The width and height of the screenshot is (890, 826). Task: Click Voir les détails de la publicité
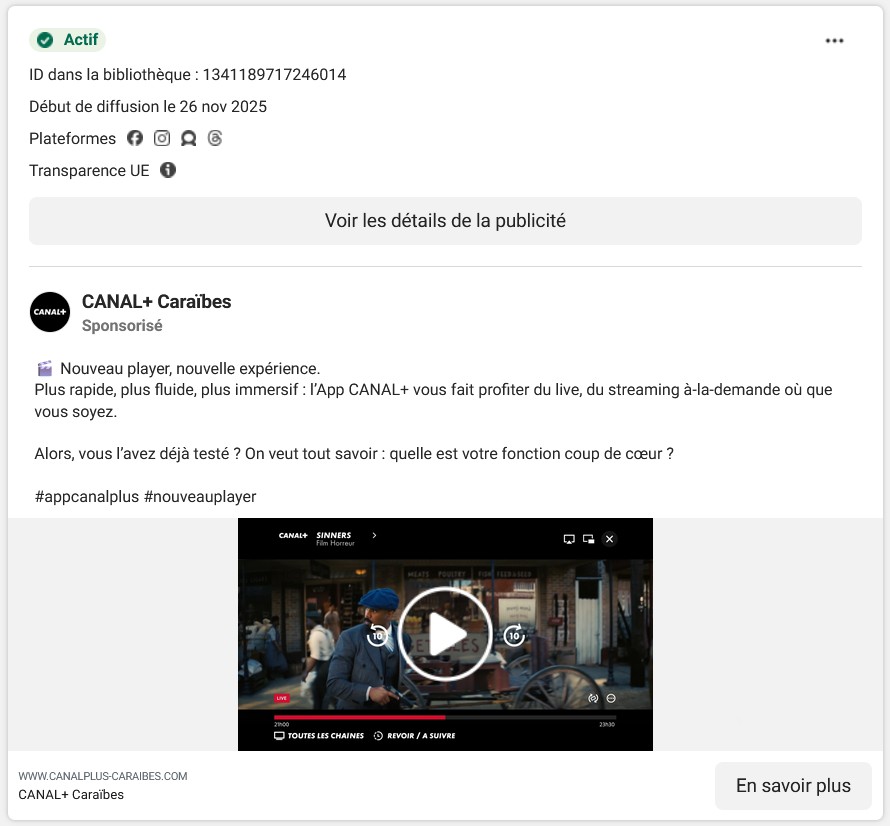coord(445,220)
